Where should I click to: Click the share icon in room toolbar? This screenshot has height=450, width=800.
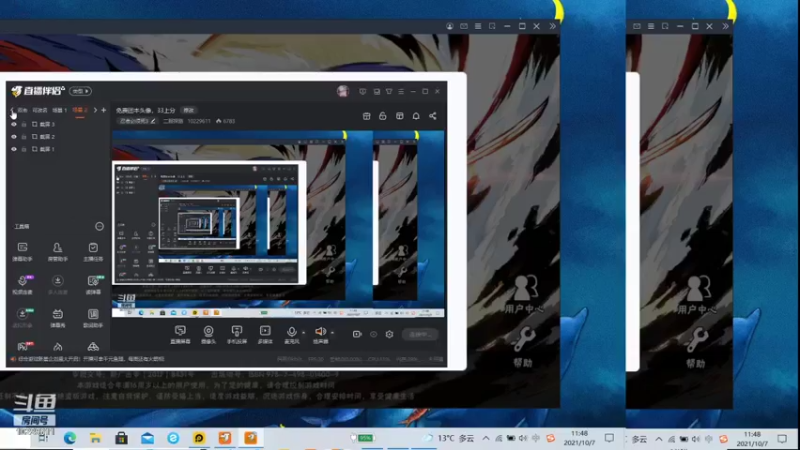(x=433, y=116)
